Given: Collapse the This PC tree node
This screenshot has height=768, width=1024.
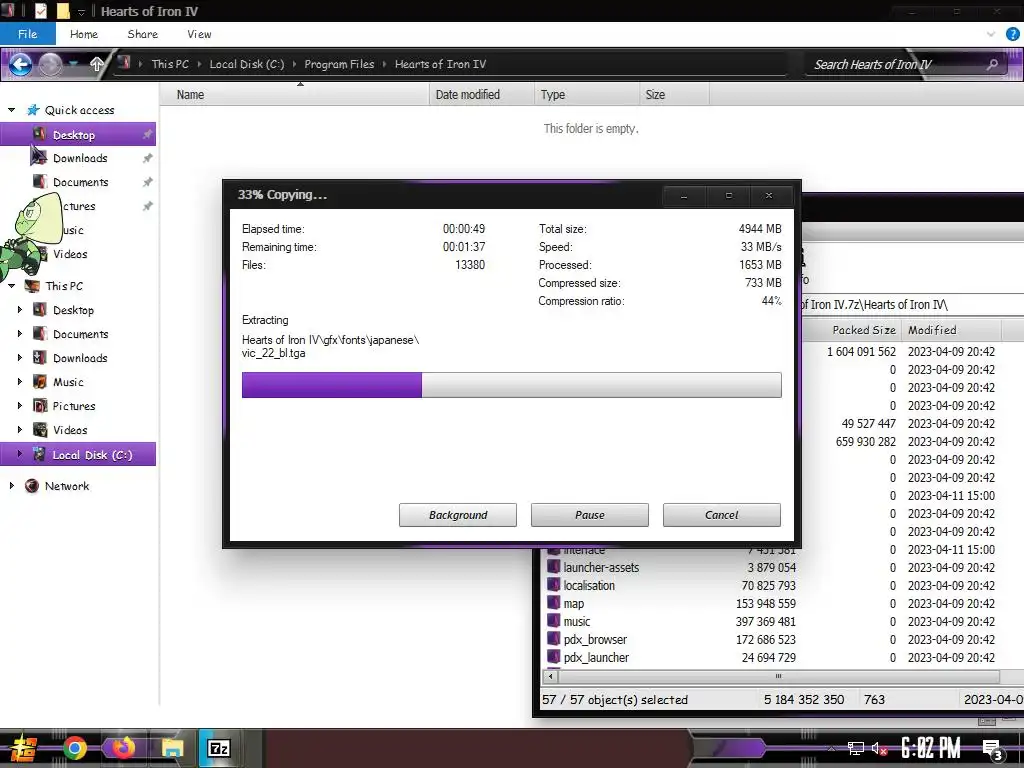Looking at the screenshot, I should pyautogui.click(x=11, y=285).
